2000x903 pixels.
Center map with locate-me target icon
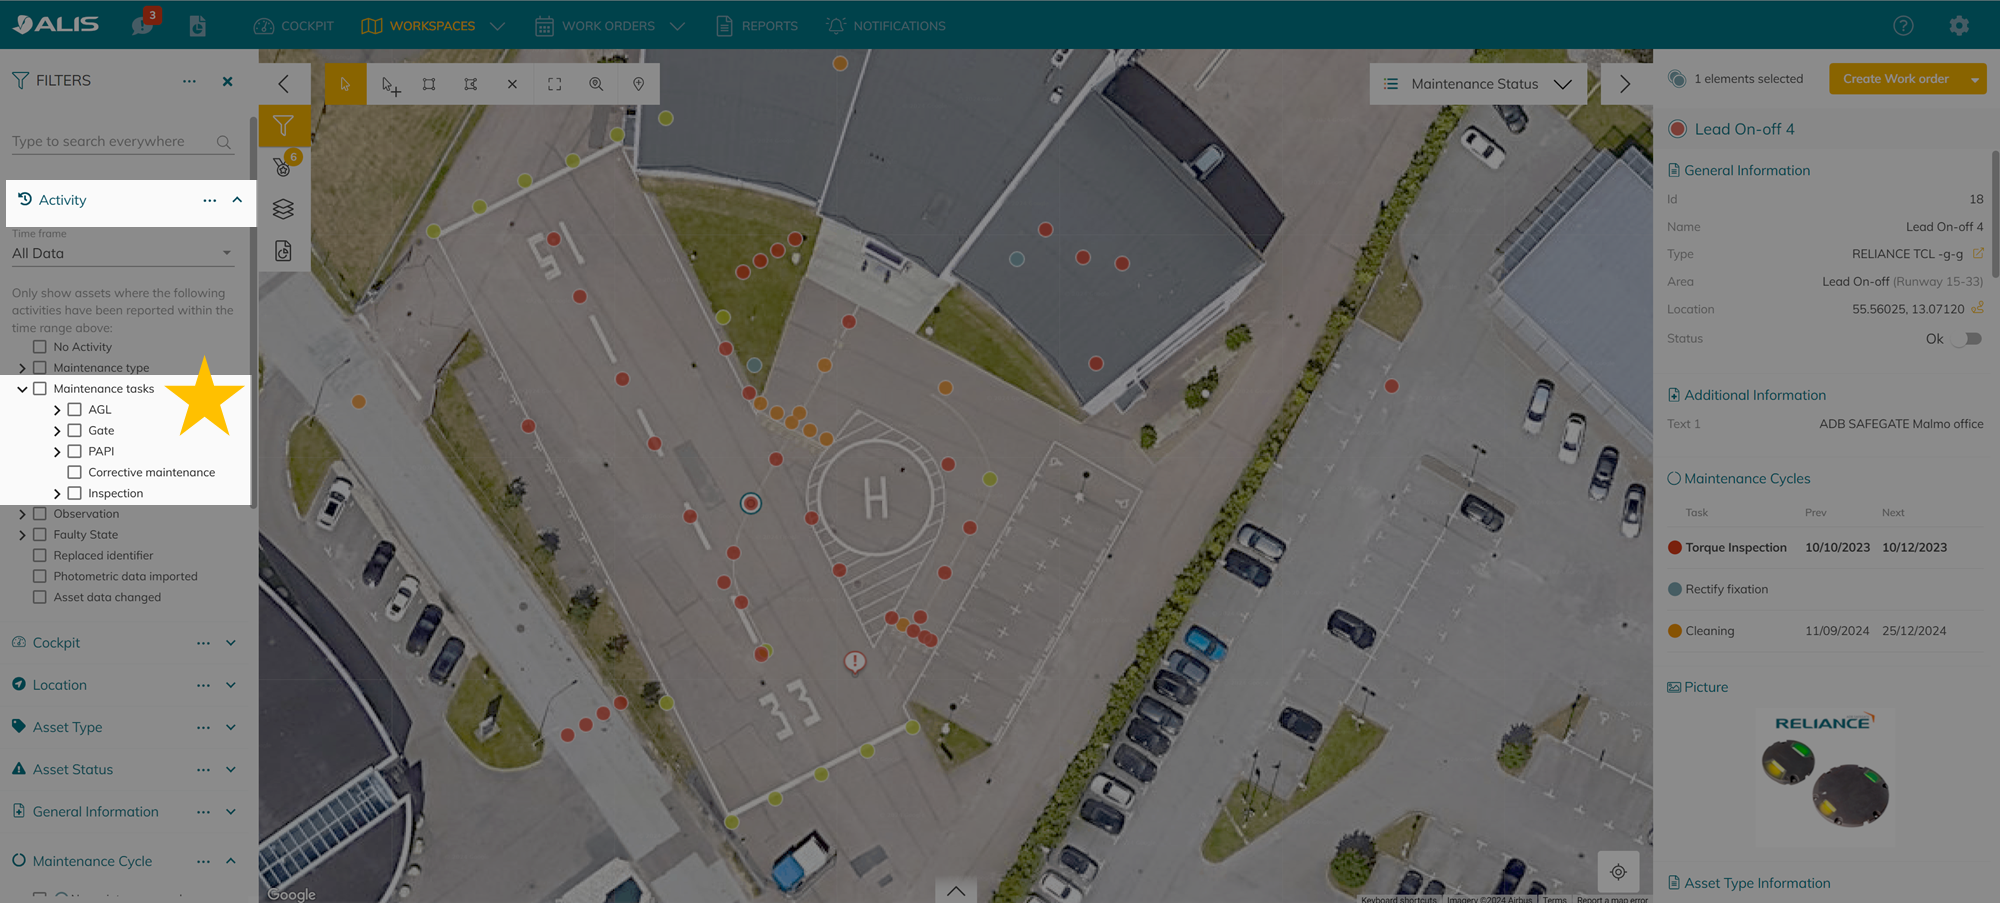1617,872
